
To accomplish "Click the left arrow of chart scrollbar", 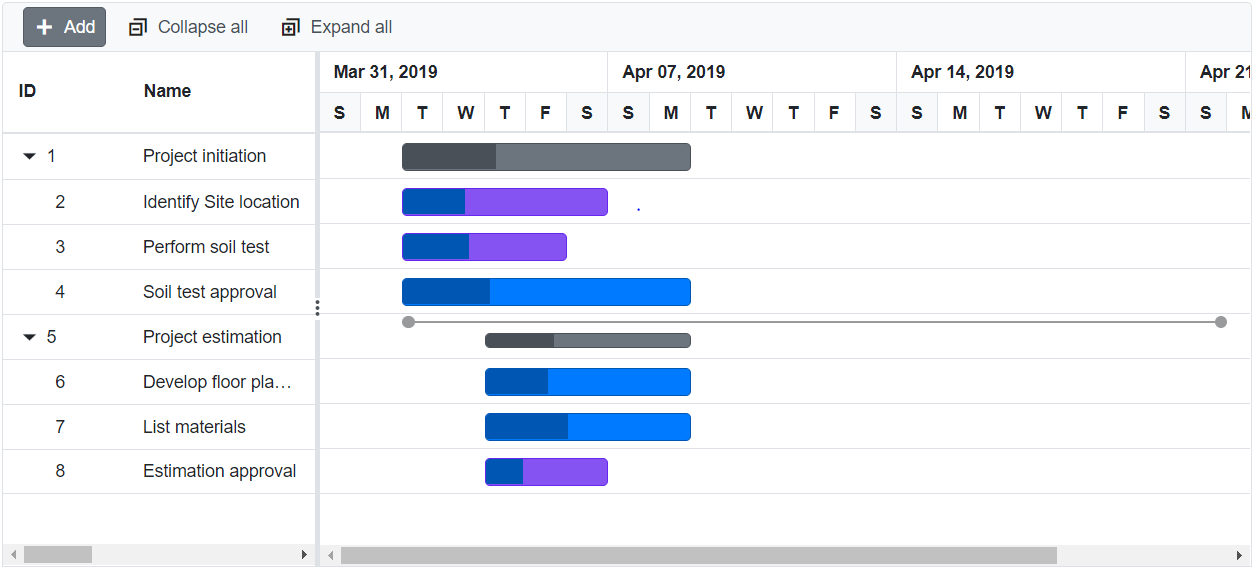I will 331,555.
